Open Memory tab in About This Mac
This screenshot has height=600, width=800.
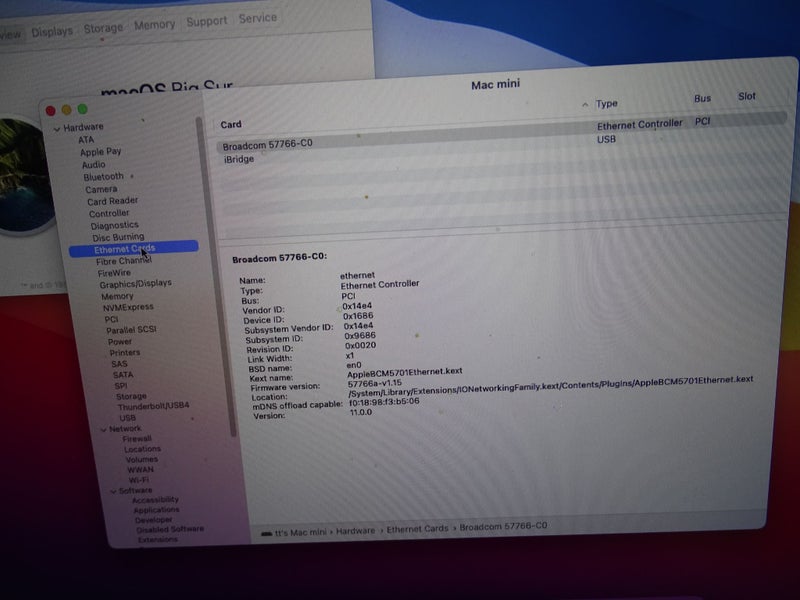point(154,24)
